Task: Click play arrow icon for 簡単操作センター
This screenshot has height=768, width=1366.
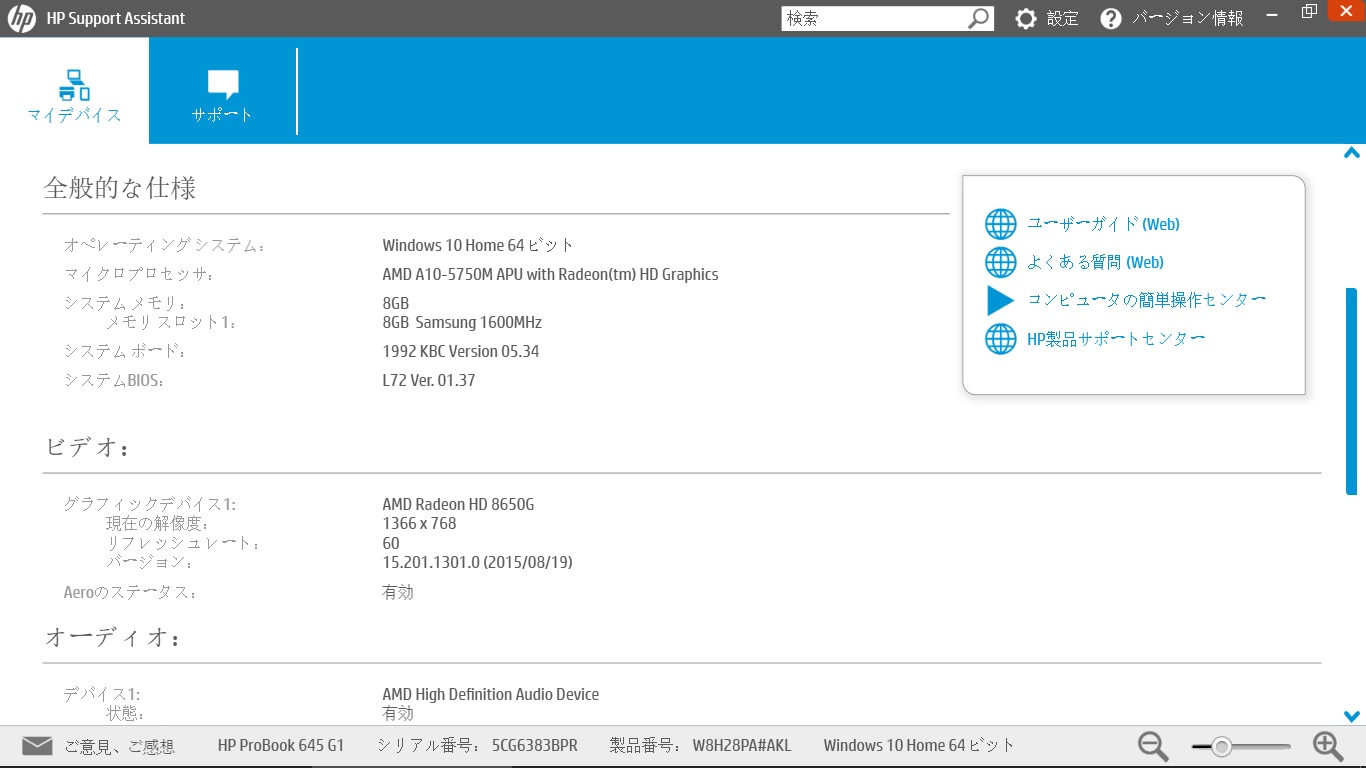Action: [x=1000, y=300]
